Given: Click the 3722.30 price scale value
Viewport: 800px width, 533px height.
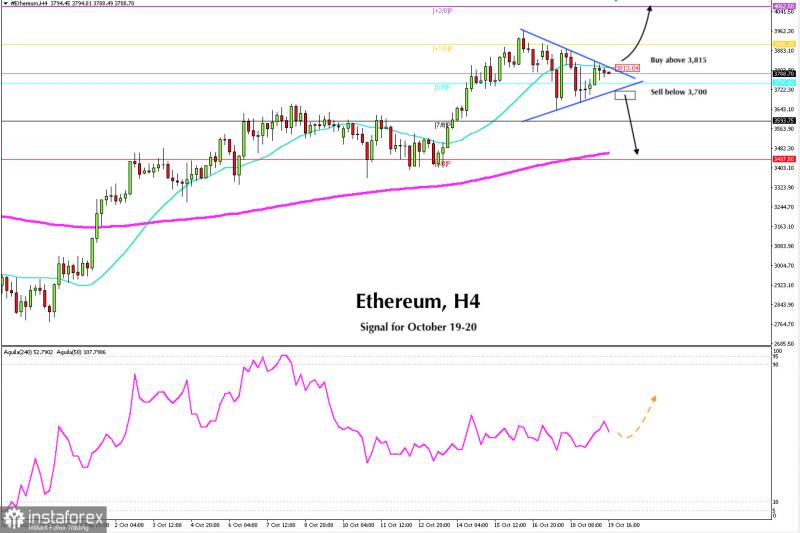Looking at the screenshot, I should pyautogui.click(x=784, y=90).
